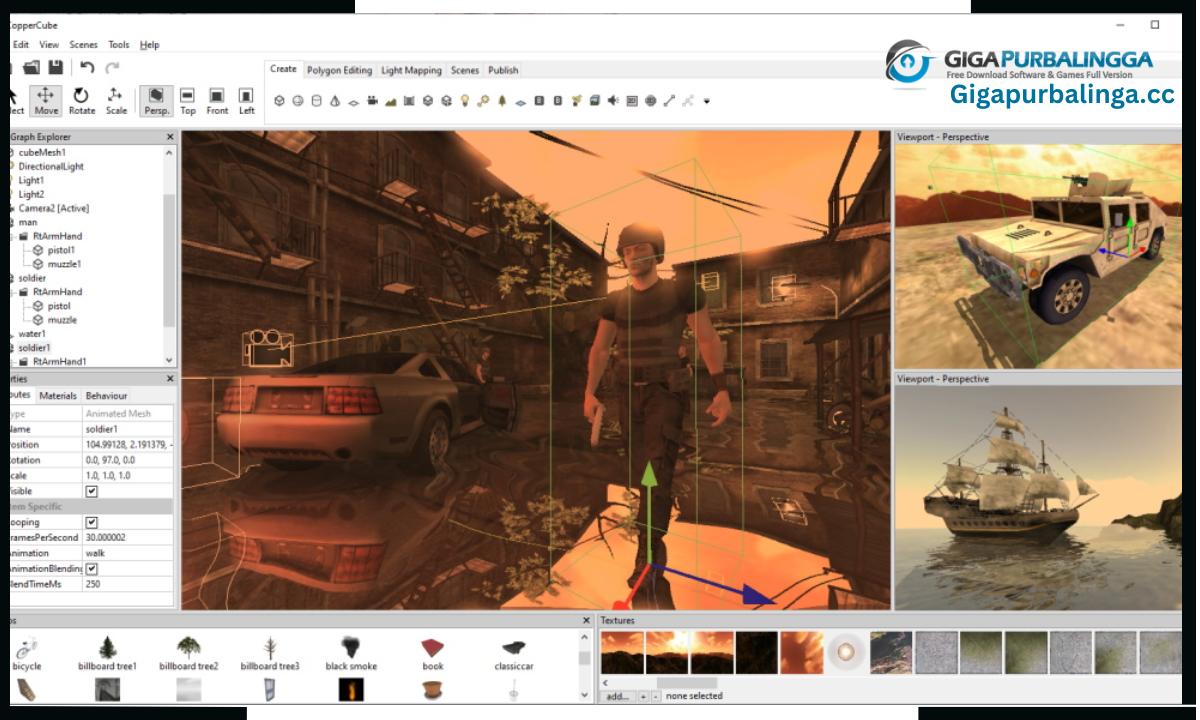This screenshot has width=1200, height=720.
Task: Toggle the Visible checkbox
Action: pos(92,492)
